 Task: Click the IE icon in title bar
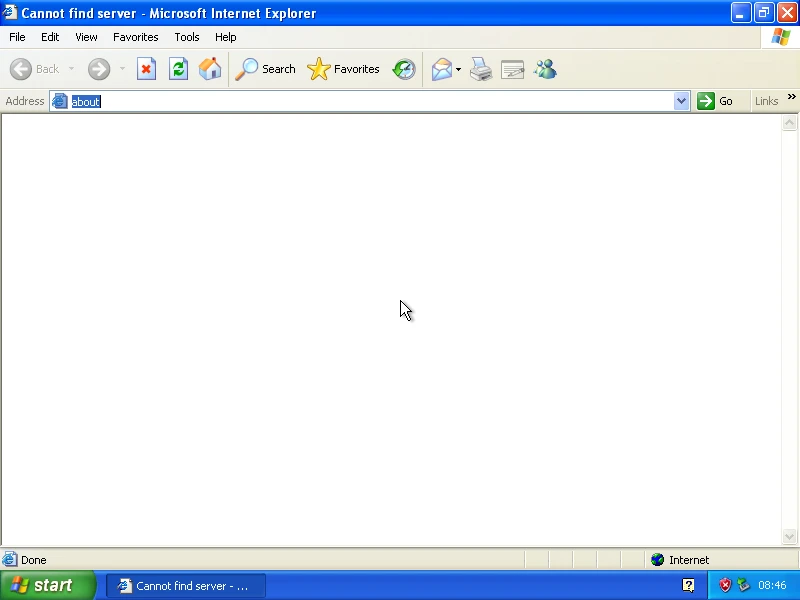click(x=10, y=12)
